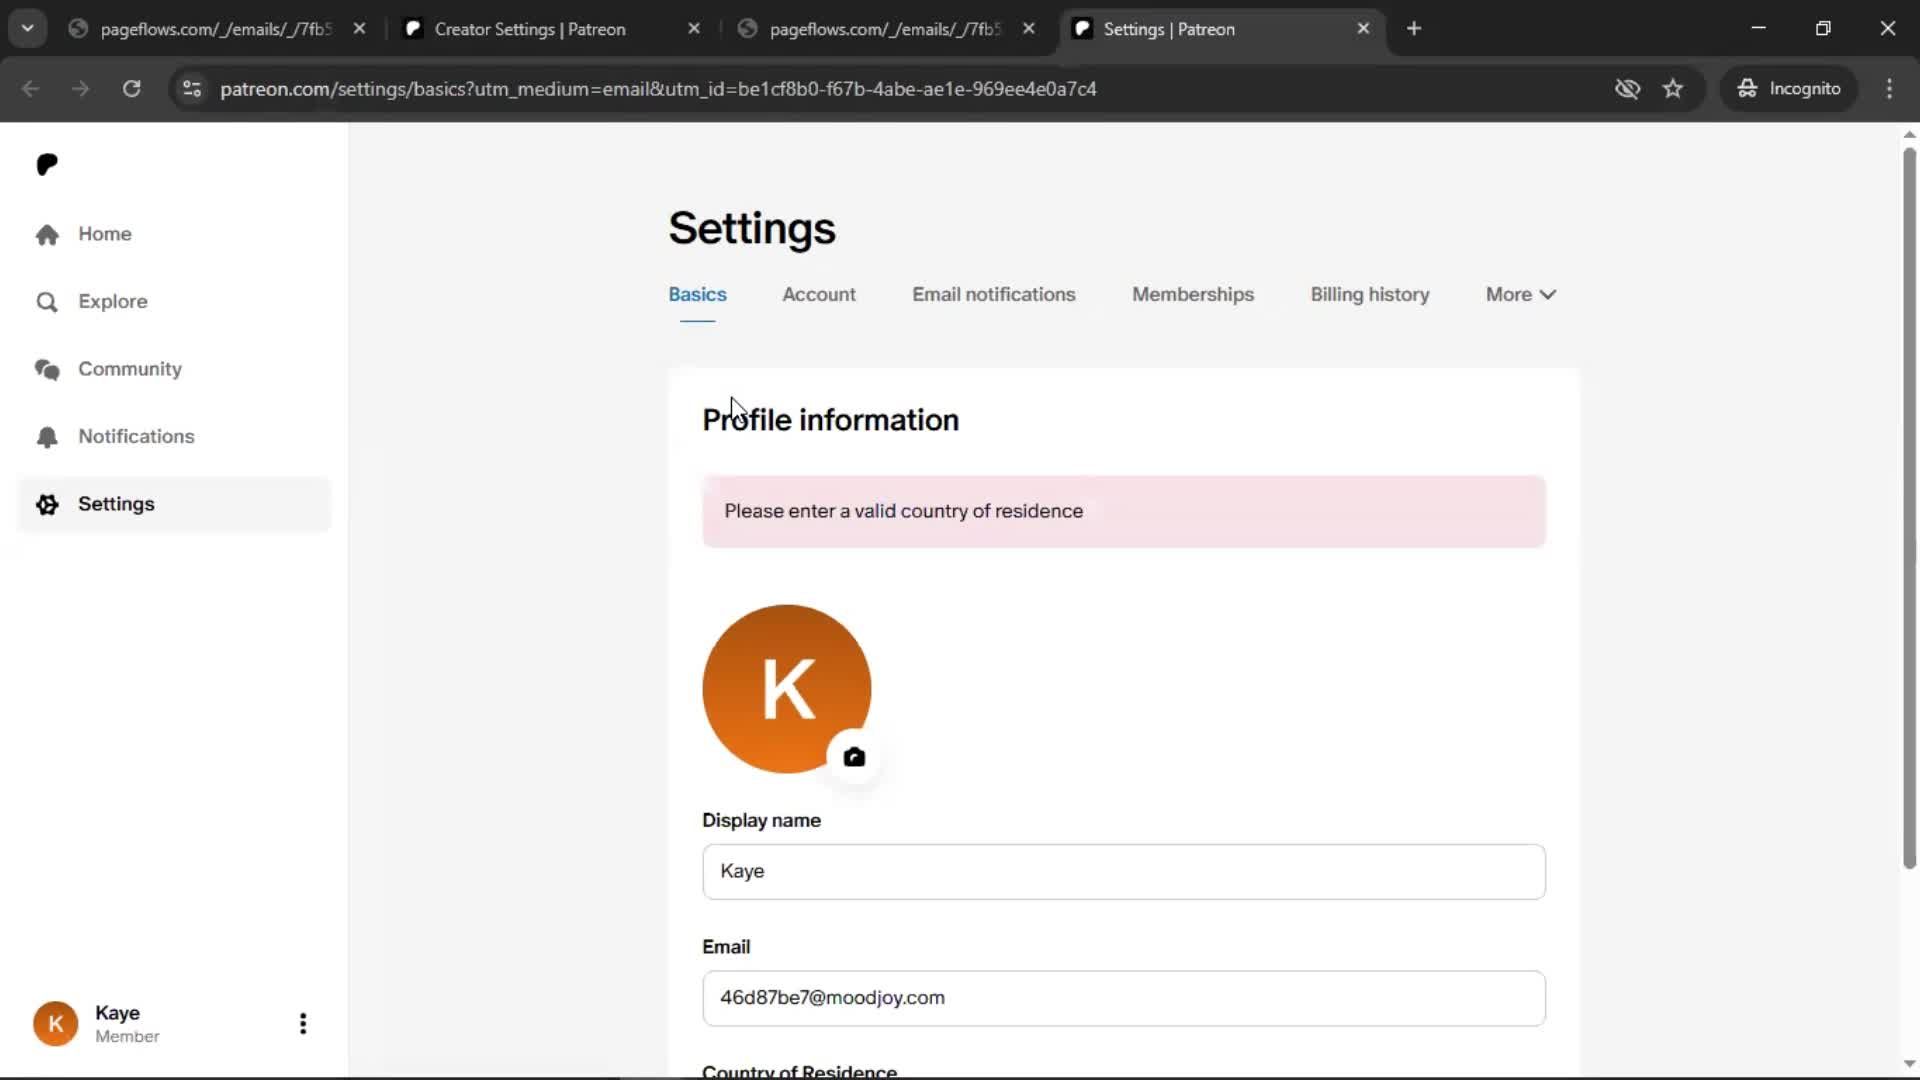Bookmark this page with star icon
Screen dimensions: 1920x1080
pos(1673,88)
